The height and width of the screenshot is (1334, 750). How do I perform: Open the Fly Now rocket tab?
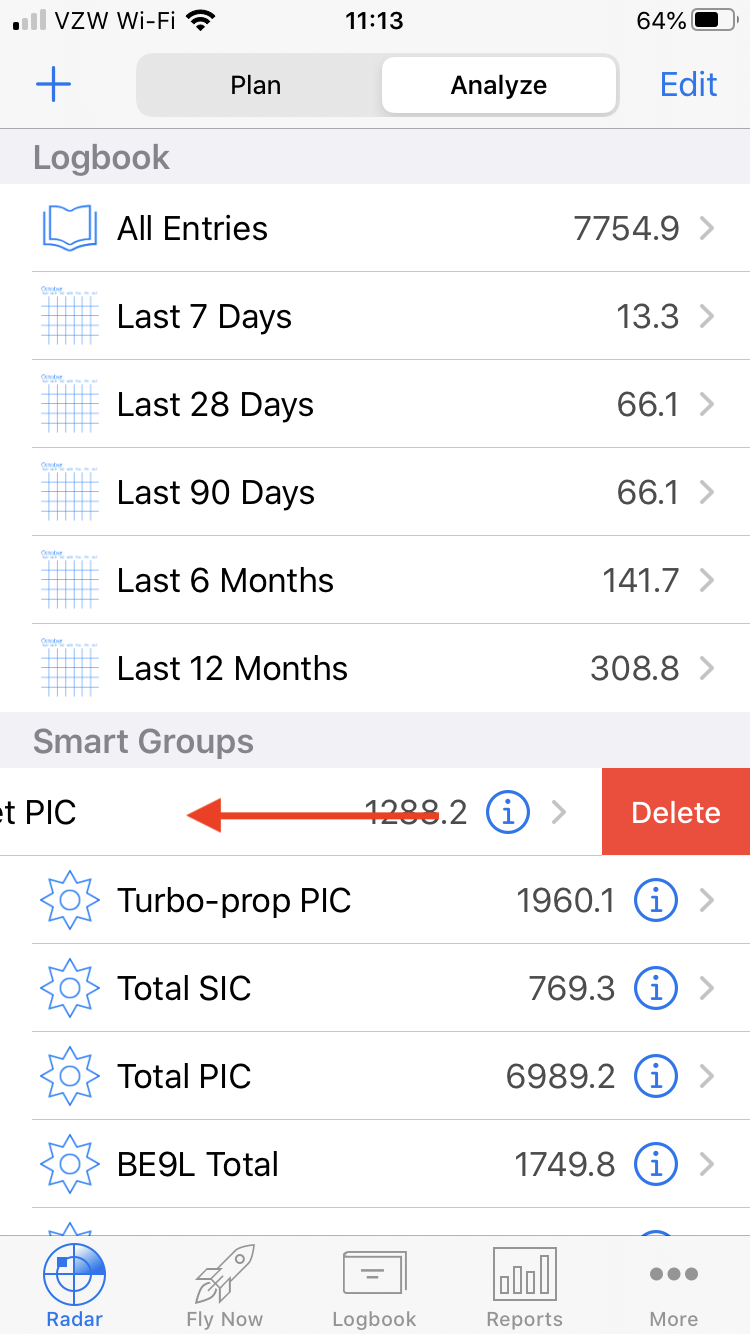point(225,1286)
